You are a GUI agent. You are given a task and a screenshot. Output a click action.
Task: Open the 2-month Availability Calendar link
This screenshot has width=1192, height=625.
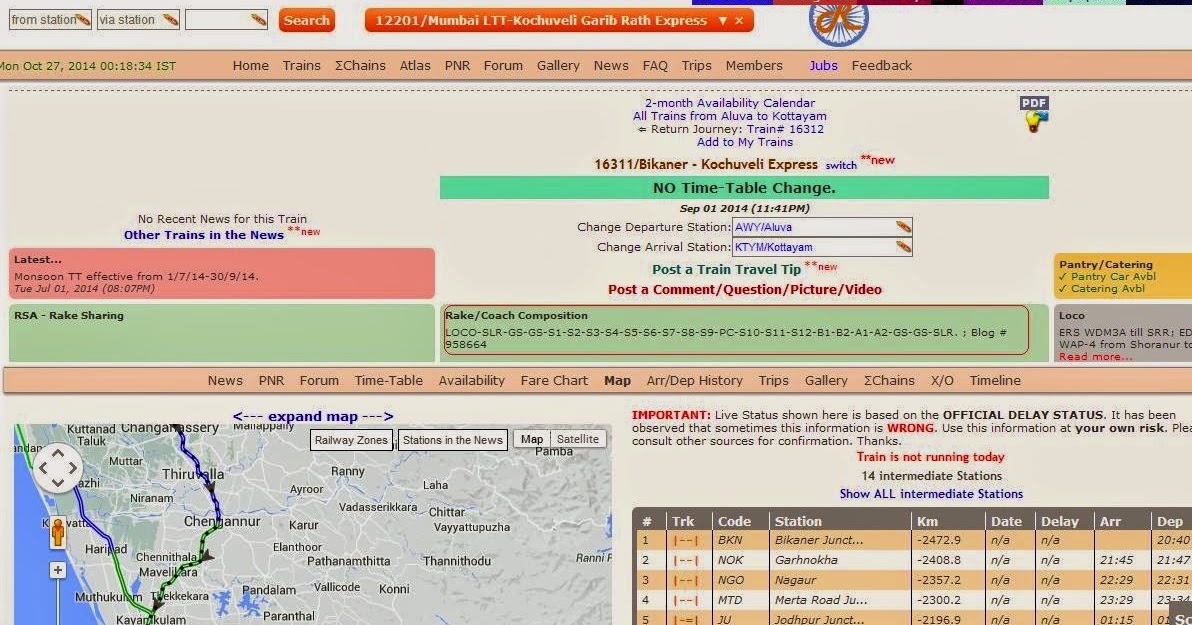(x=730, y=103)
